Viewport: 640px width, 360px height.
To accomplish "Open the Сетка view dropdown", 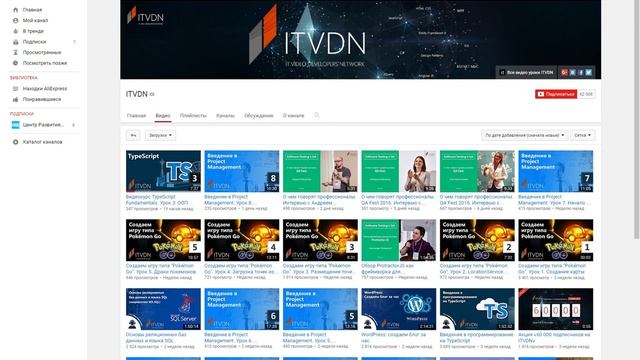I will [582, 135].
